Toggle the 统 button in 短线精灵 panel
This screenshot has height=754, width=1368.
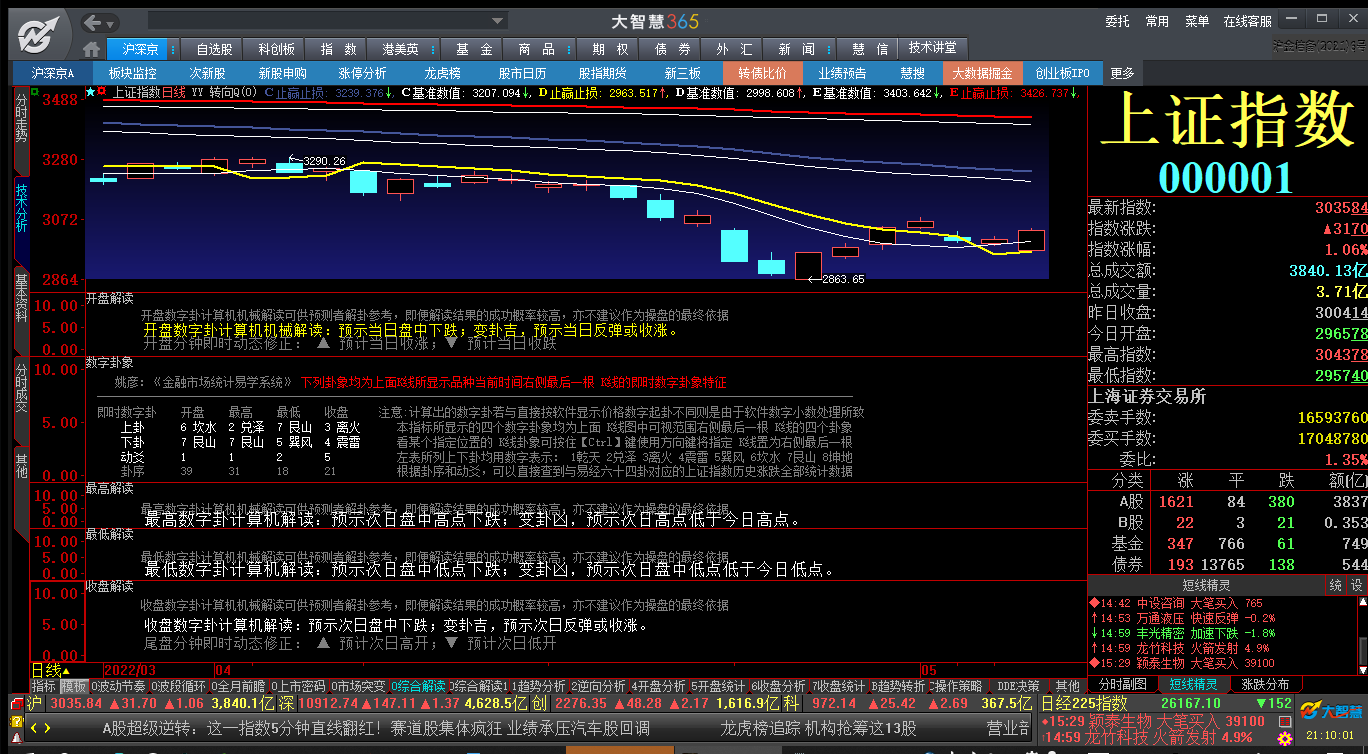click(1335, 586)
